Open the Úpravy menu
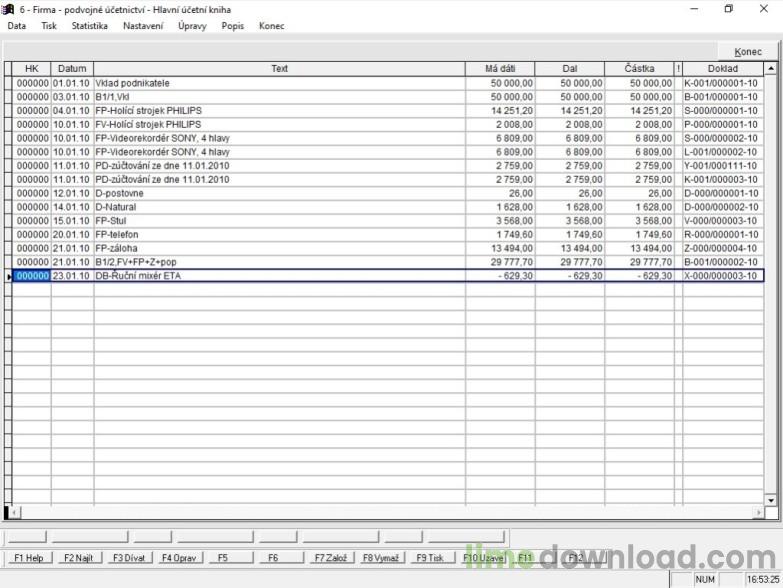 (192, 26)
